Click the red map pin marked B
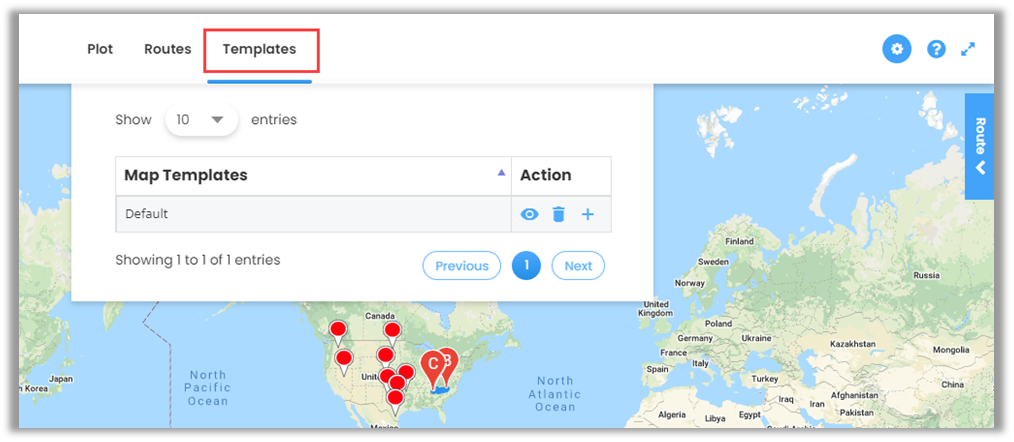 click(448, 360)
